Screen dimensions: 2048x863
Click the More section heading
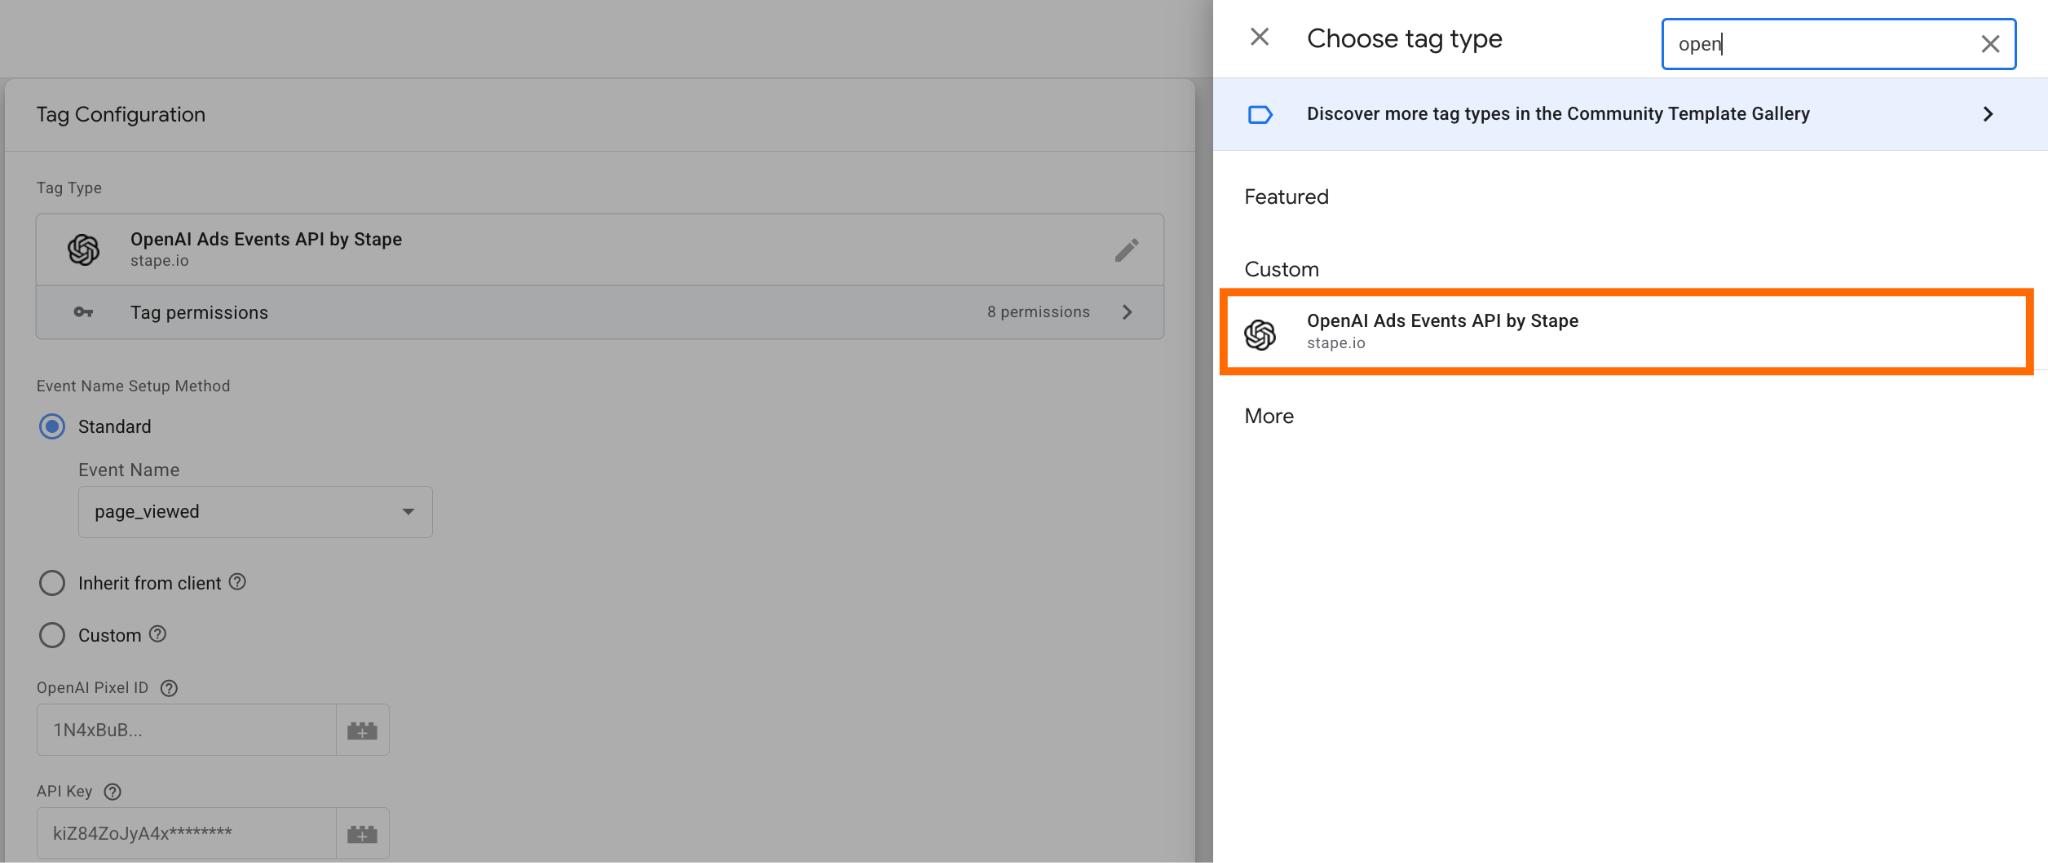click(1269, 416)
